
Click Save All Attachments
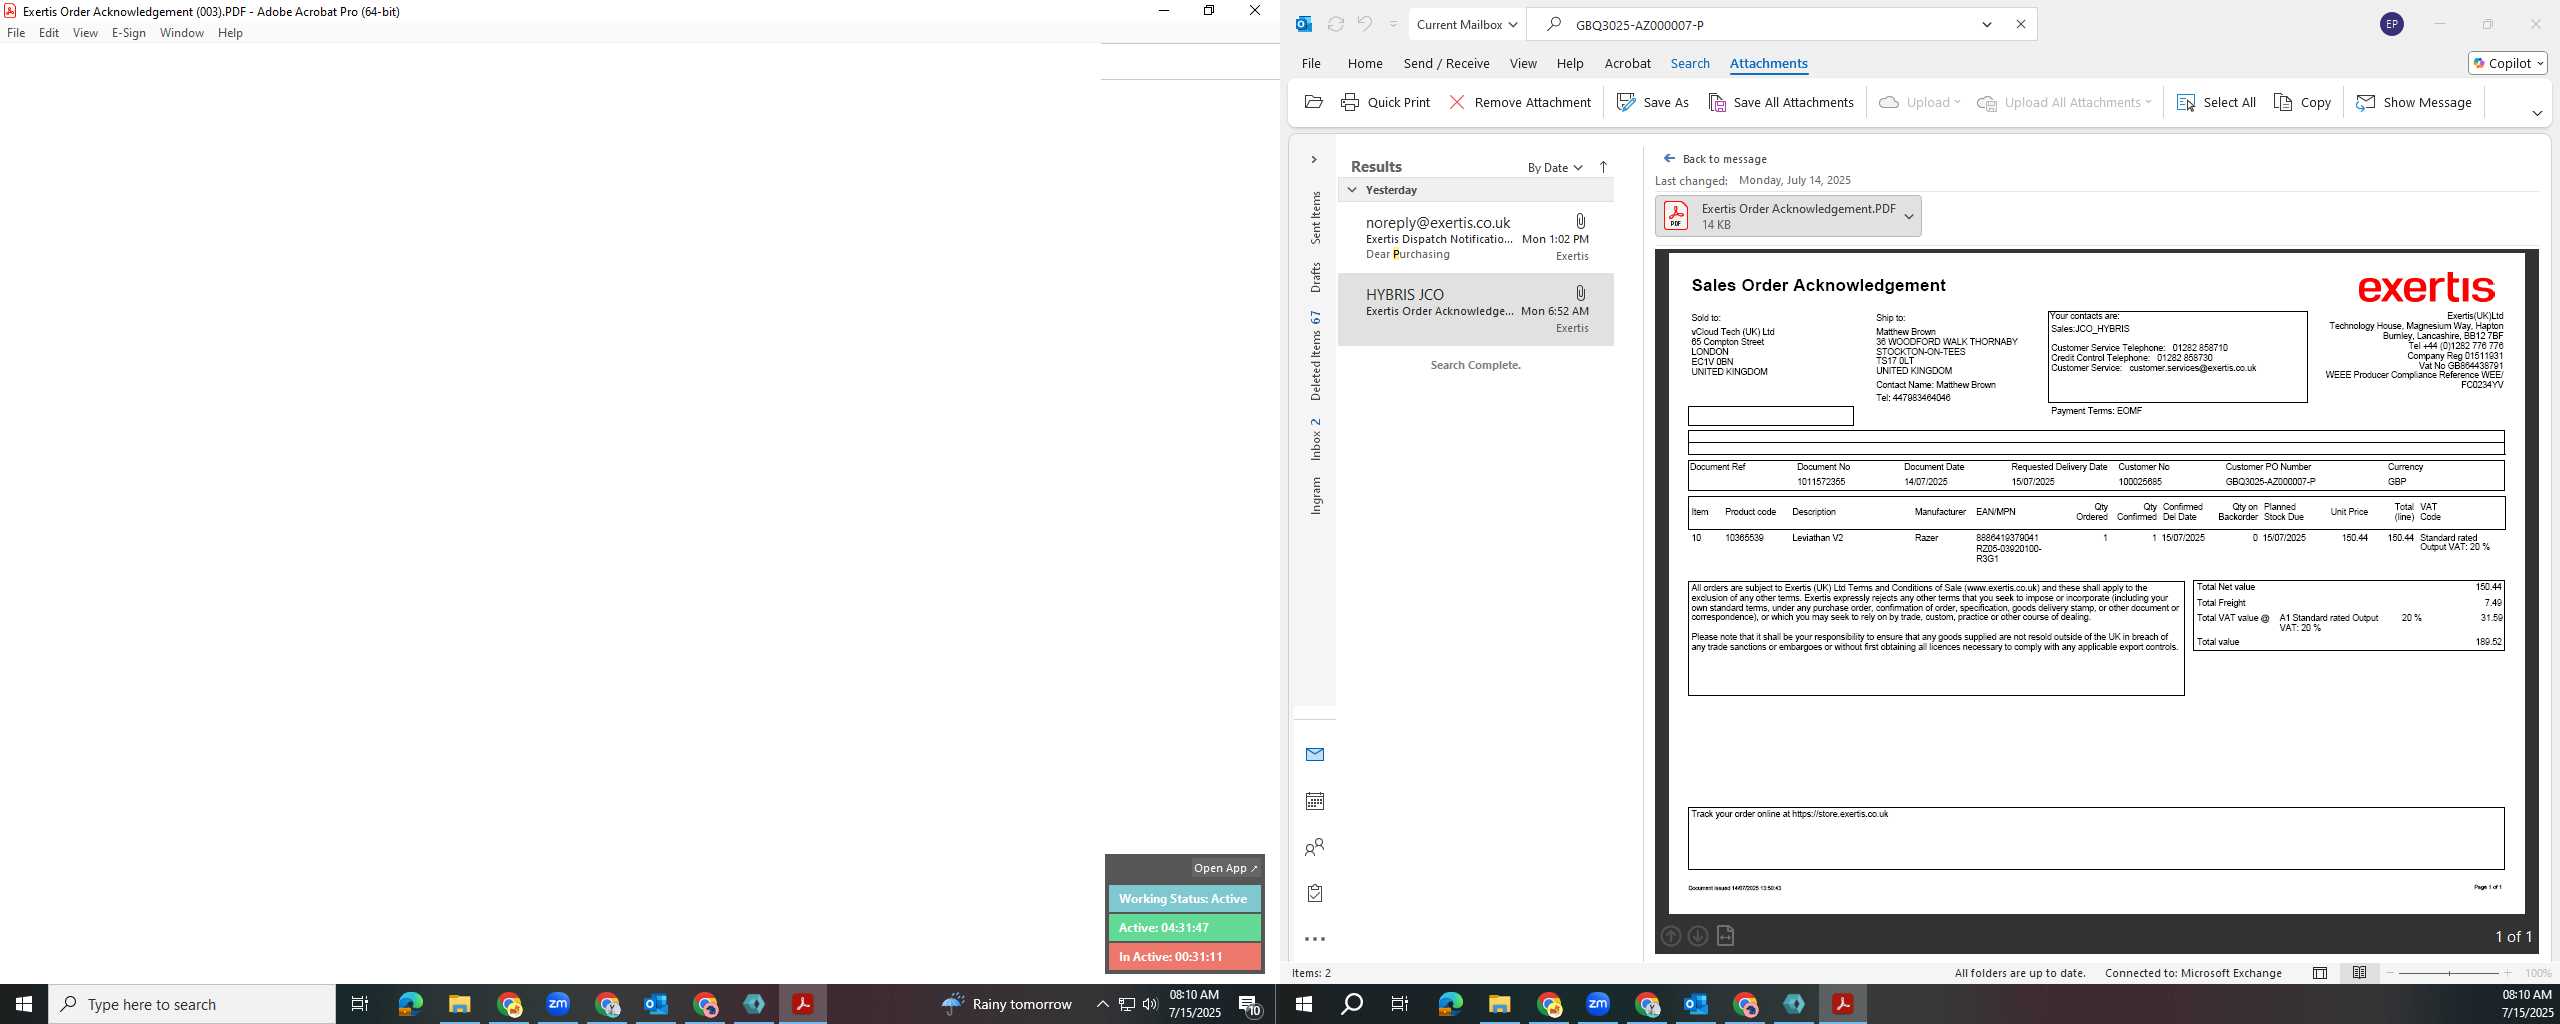(1780, 102)
